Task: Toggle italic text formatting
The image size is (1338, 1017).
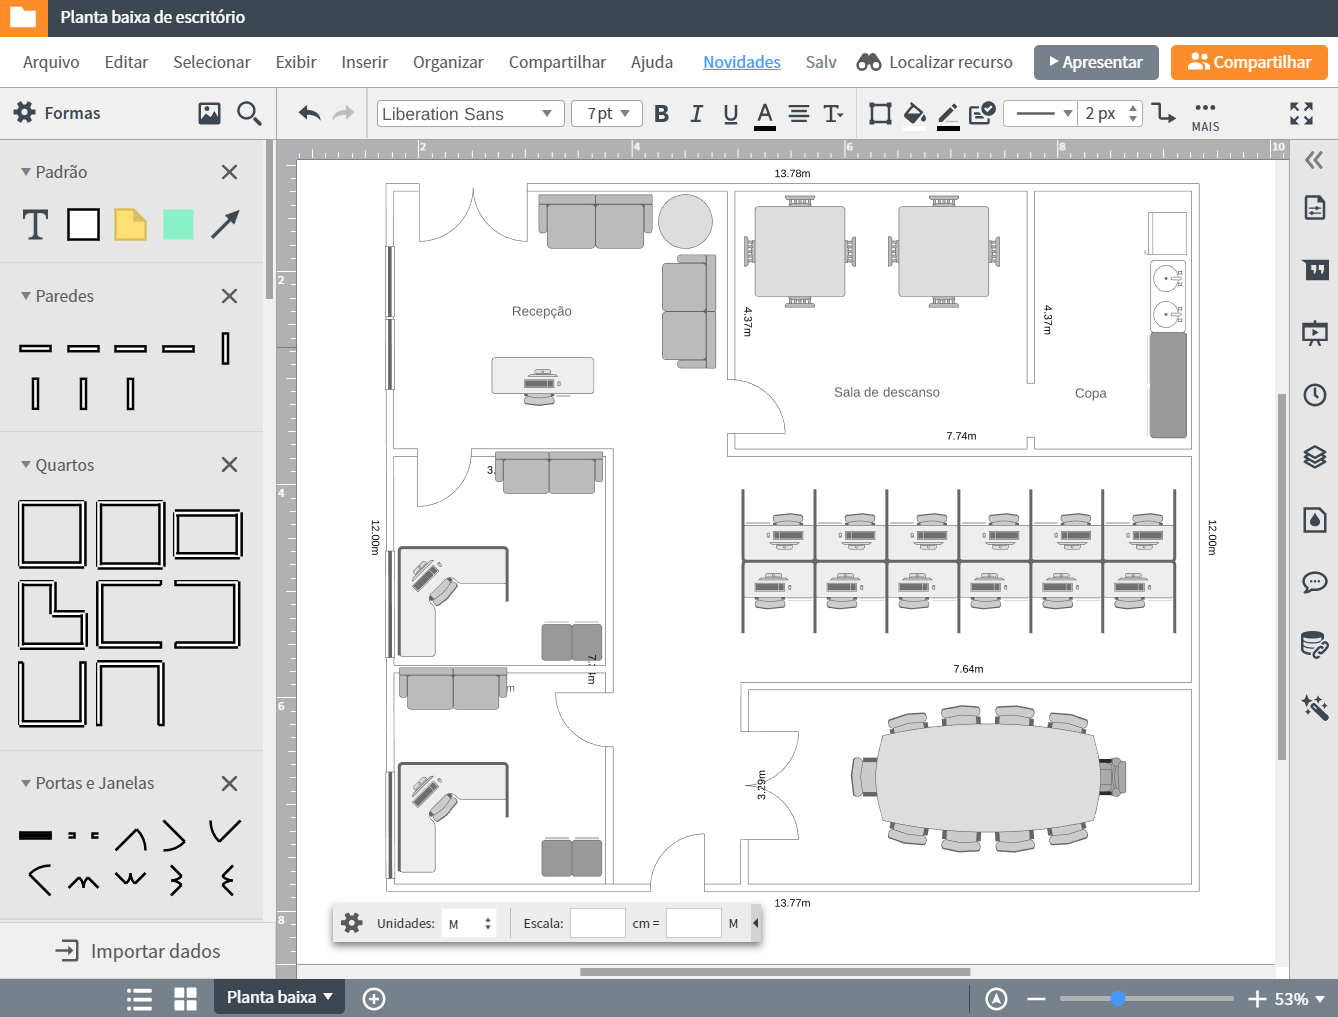Action: [696, 114]
